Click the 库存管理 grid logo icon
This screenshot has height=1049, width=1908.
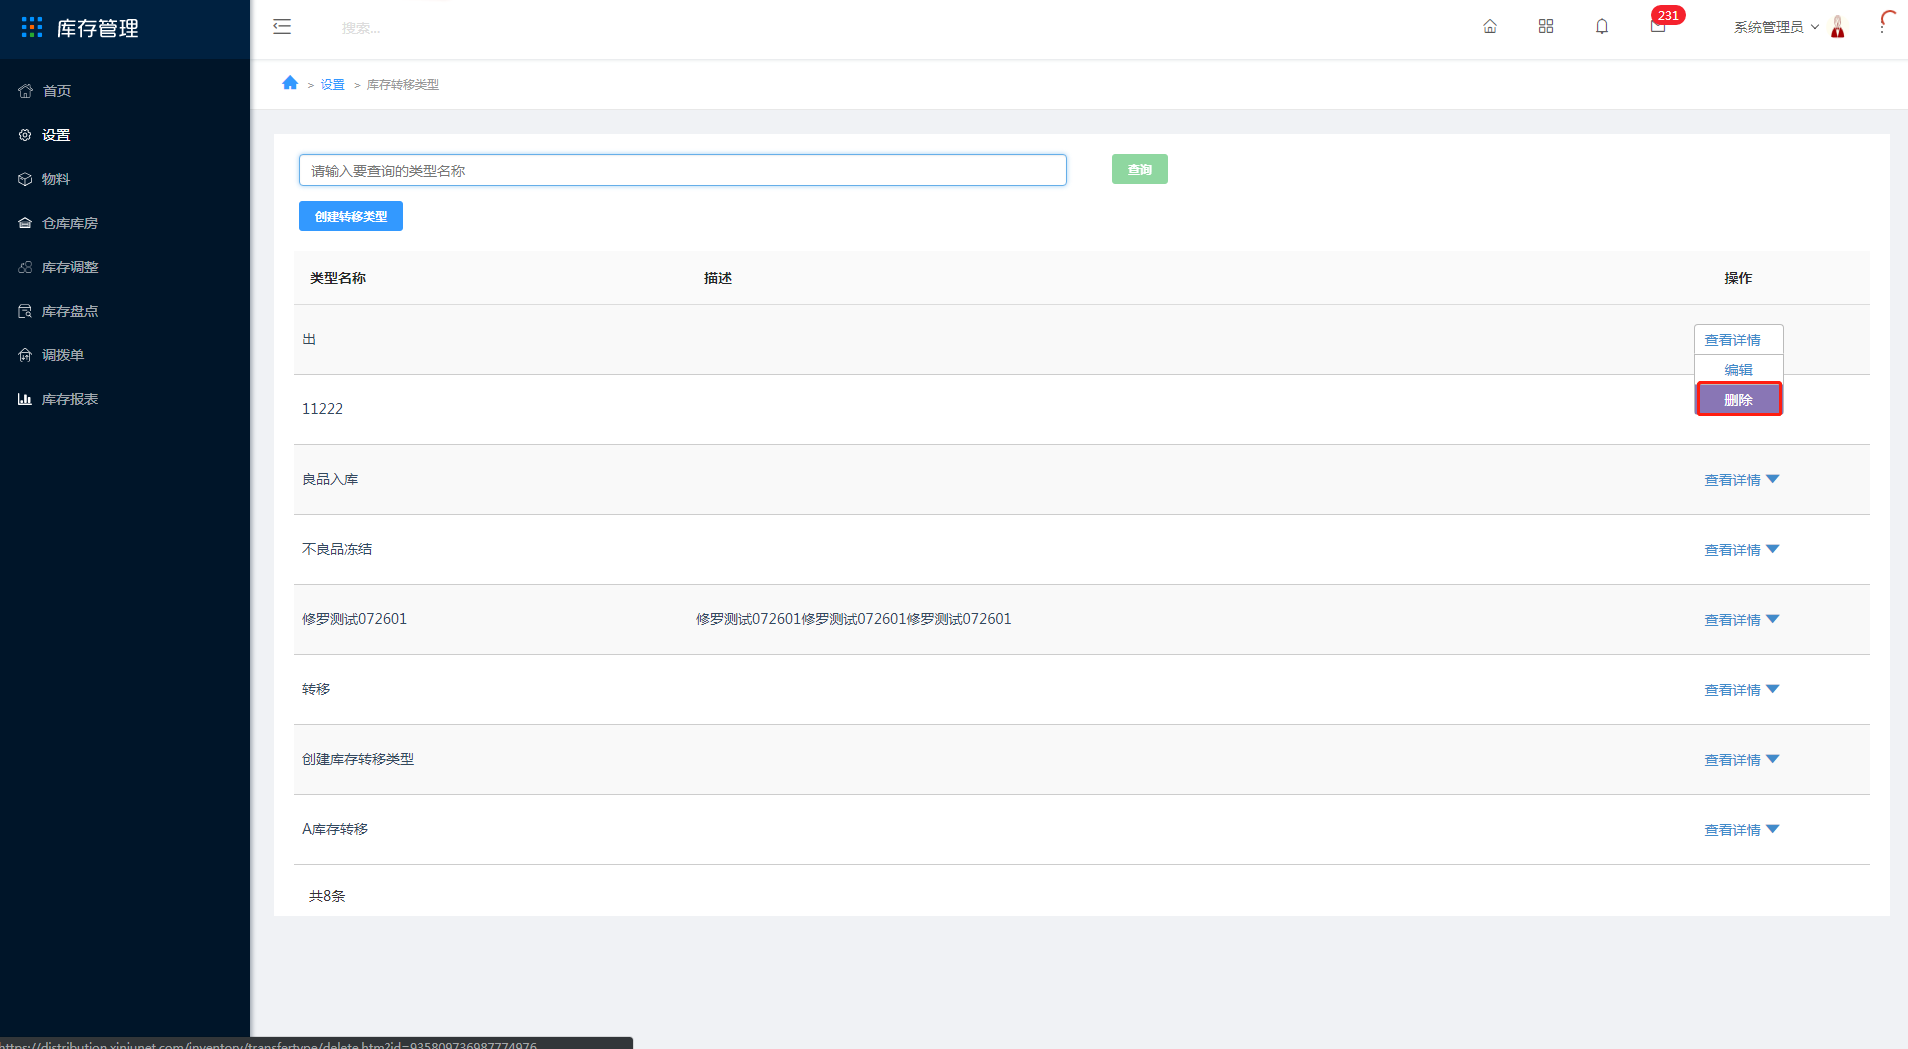[x=32, y=27]
